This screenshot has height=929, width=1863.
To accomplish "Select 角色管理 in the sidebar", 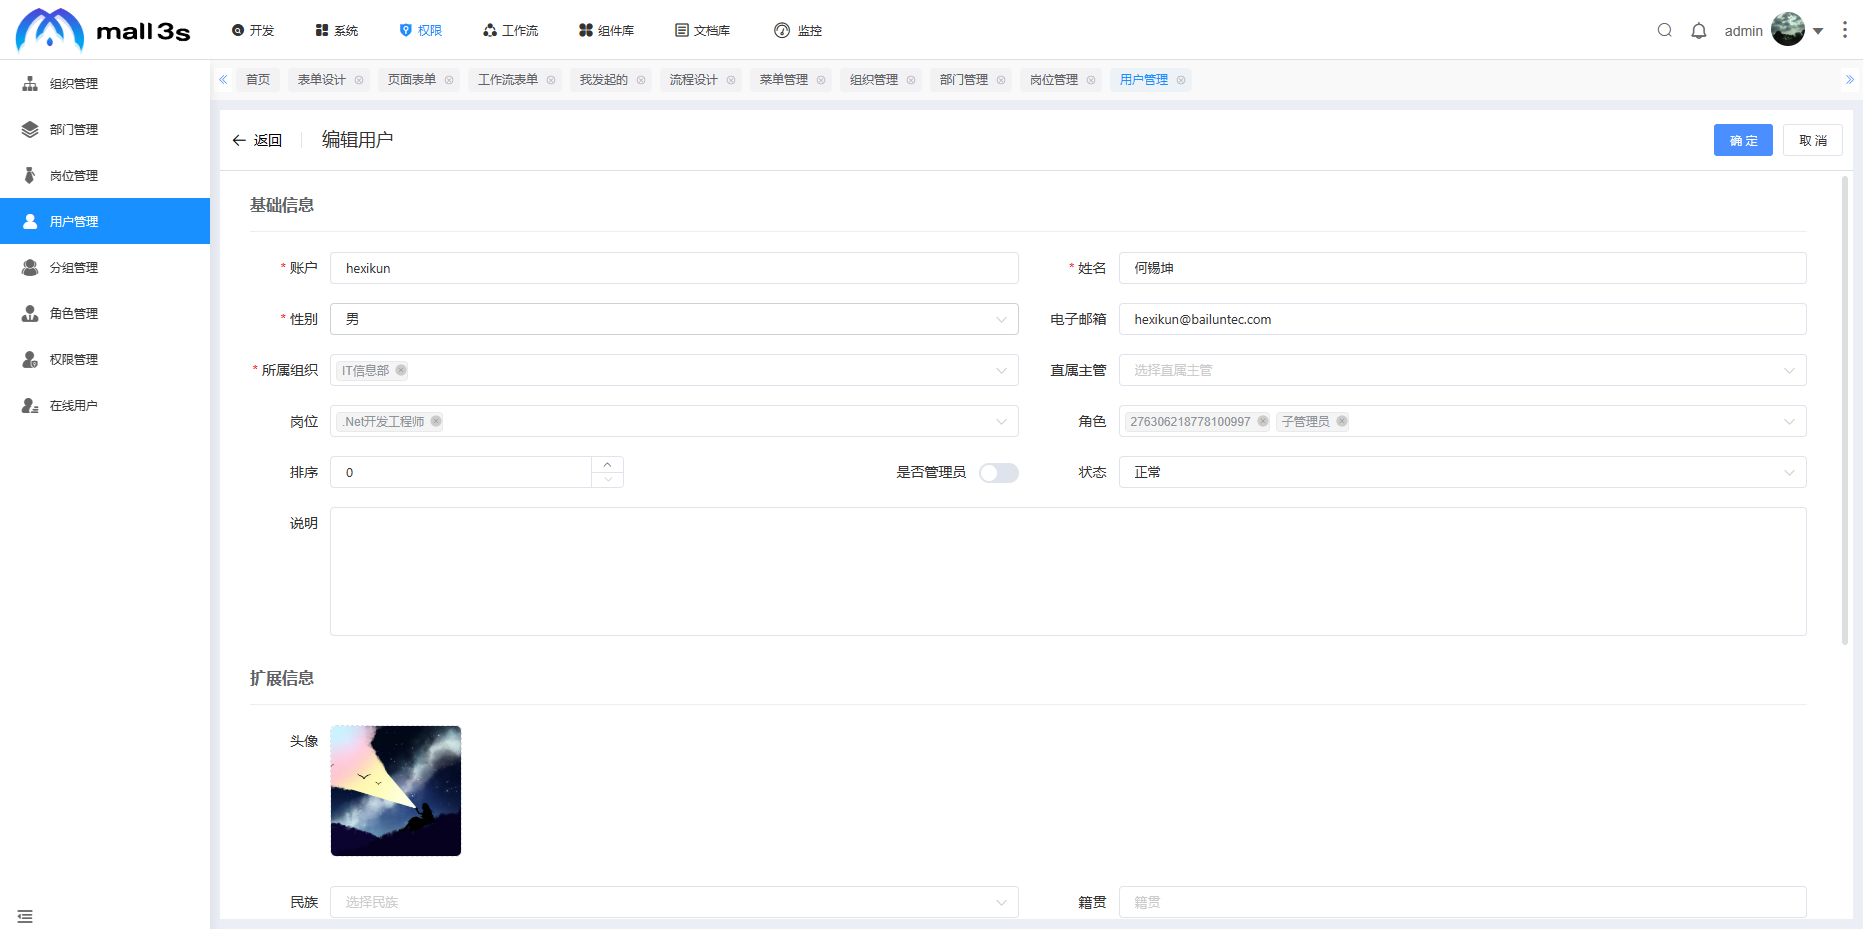I will click(x=105, y=313).
